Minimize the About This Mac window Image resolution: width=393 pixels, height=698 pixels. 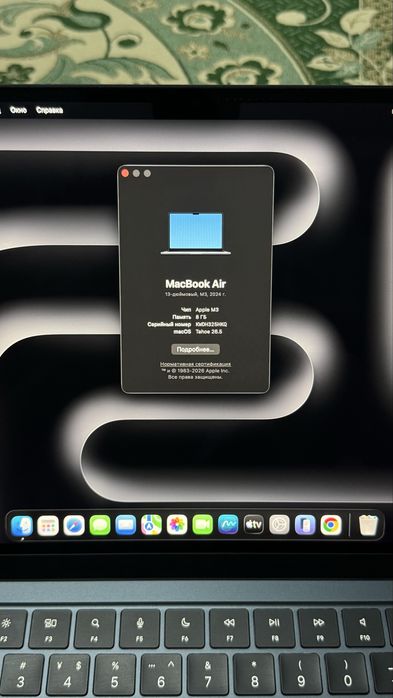136,173
